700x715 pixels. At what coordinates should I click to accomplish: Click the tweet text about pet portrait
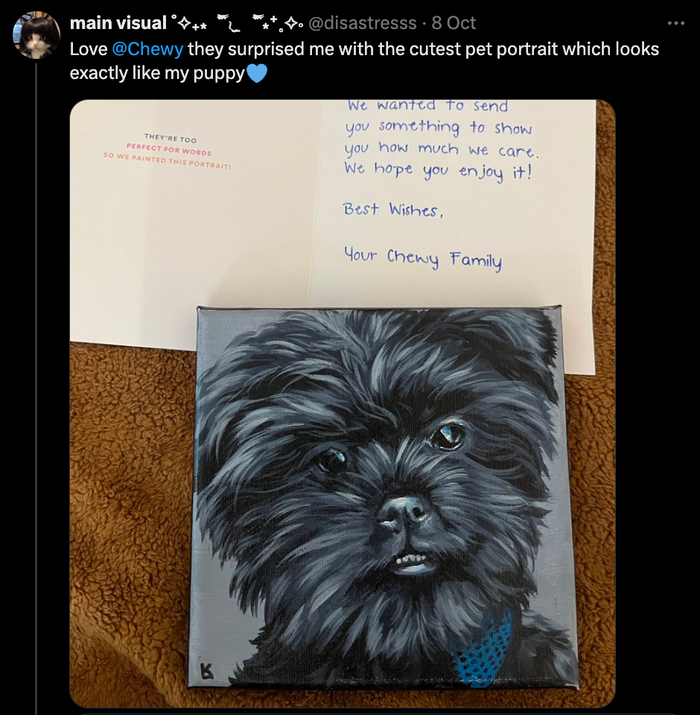click(x=364, y=61)
